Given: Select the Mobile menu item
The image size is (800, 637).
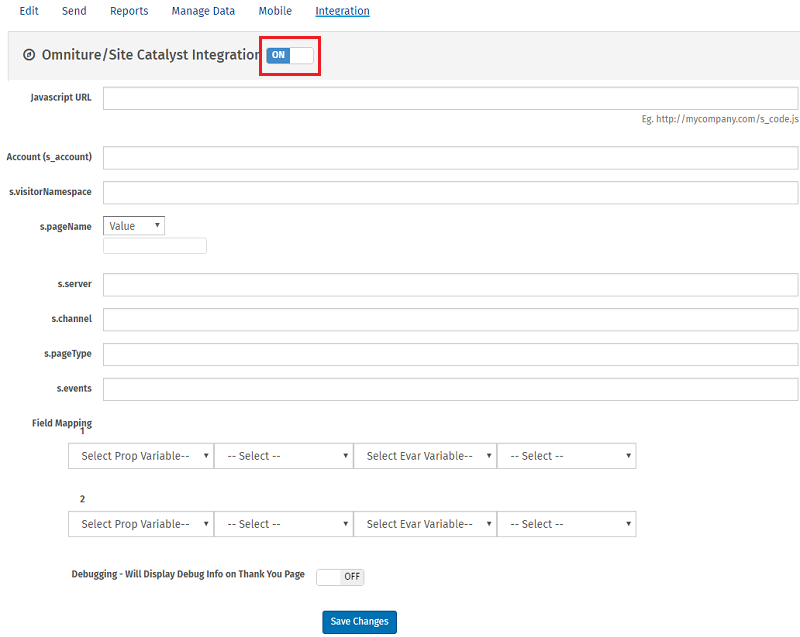Looking at the screenshot, I should 275,11.
